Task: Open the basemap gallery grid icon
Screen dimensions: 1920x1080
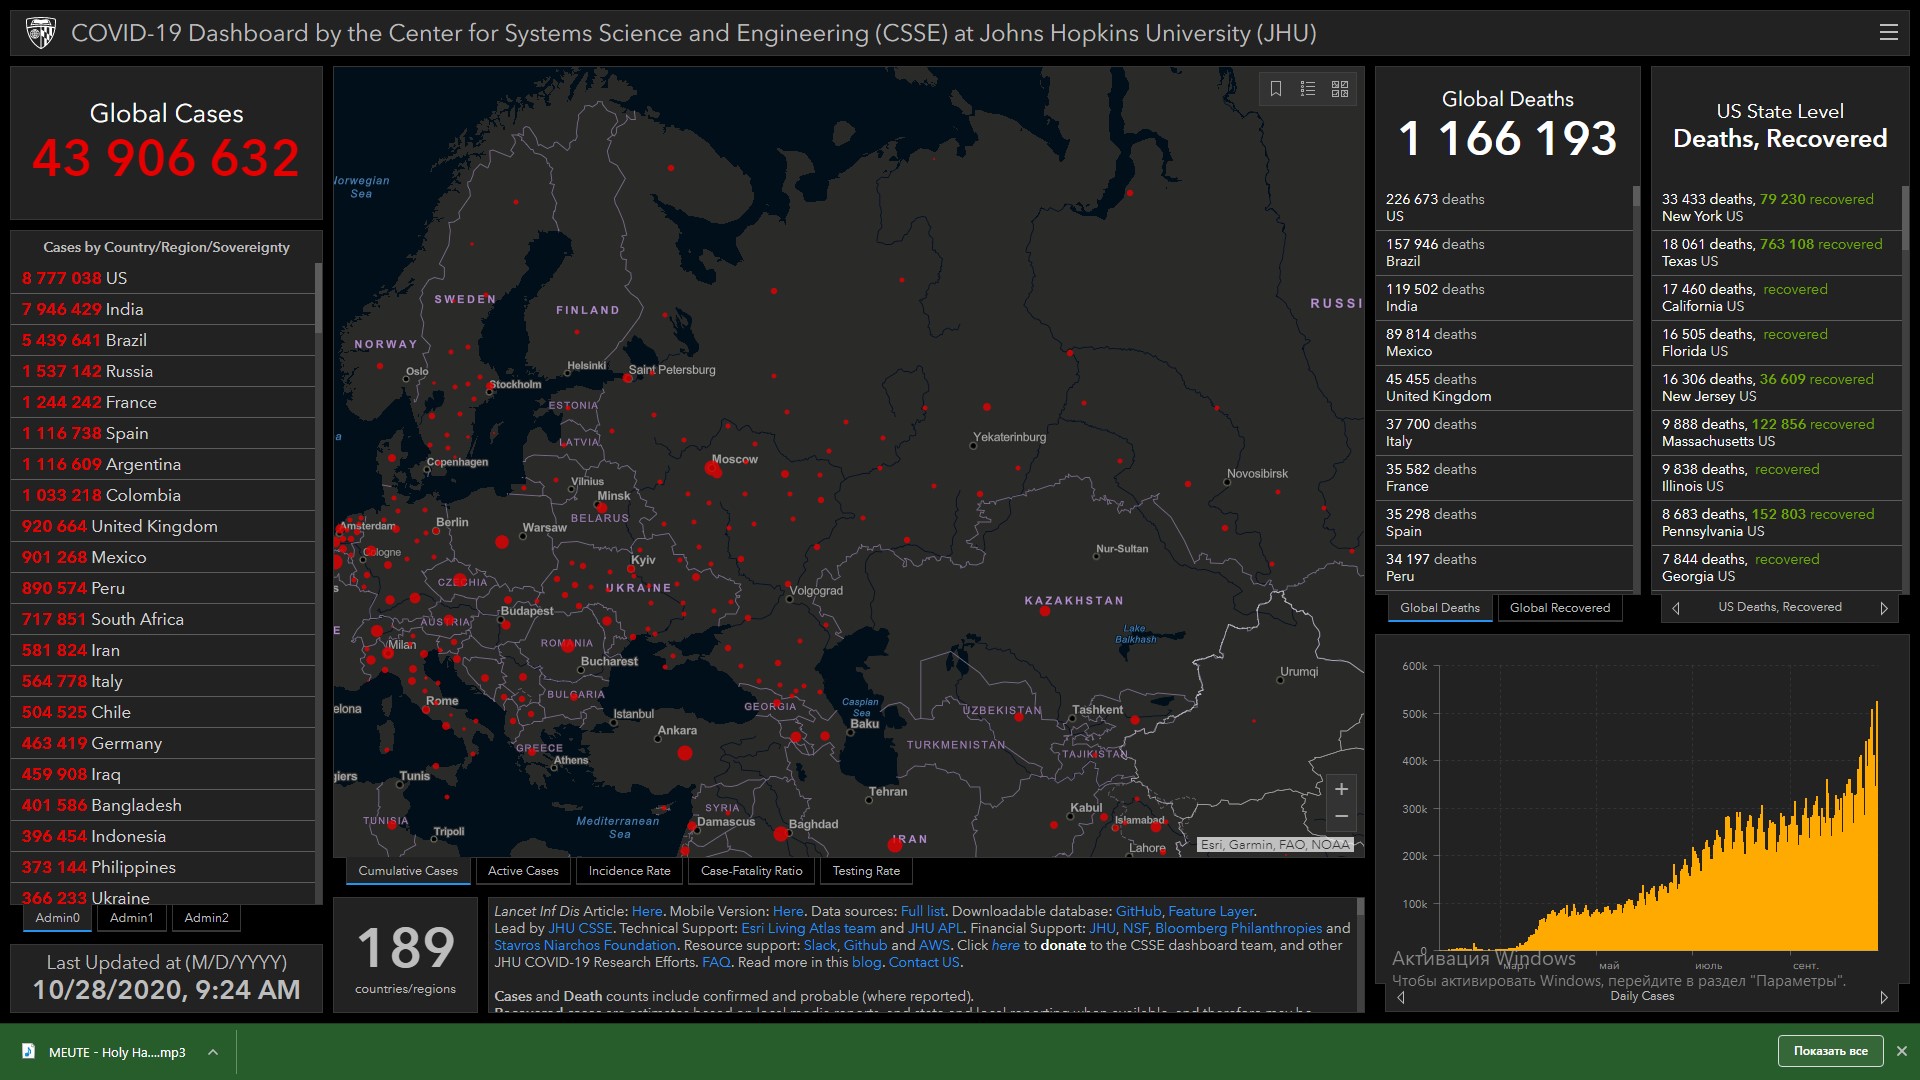Action: (x=1340, y=89)
